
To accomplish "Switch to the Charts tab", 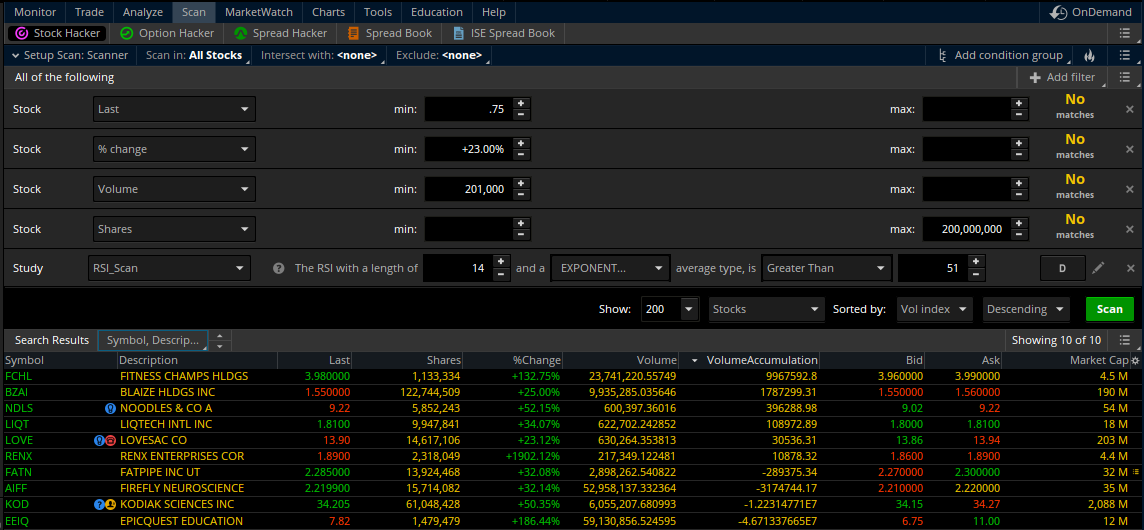I will pos(328,12).
